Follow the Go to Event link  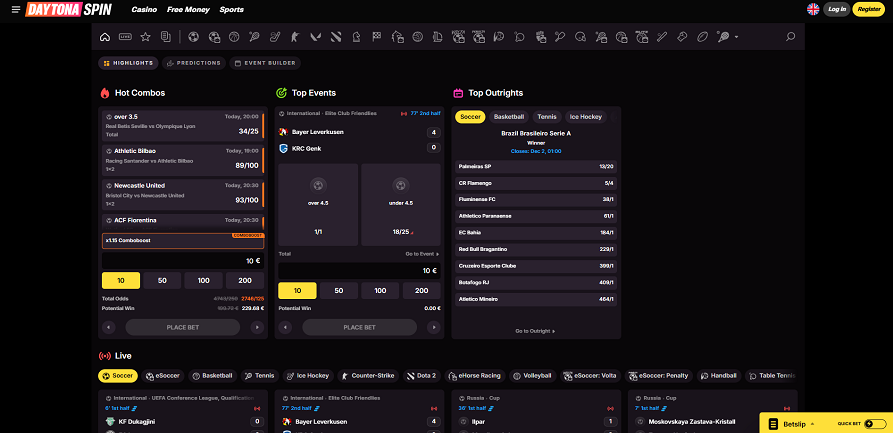pyautogui.click(x=422, y=254)
